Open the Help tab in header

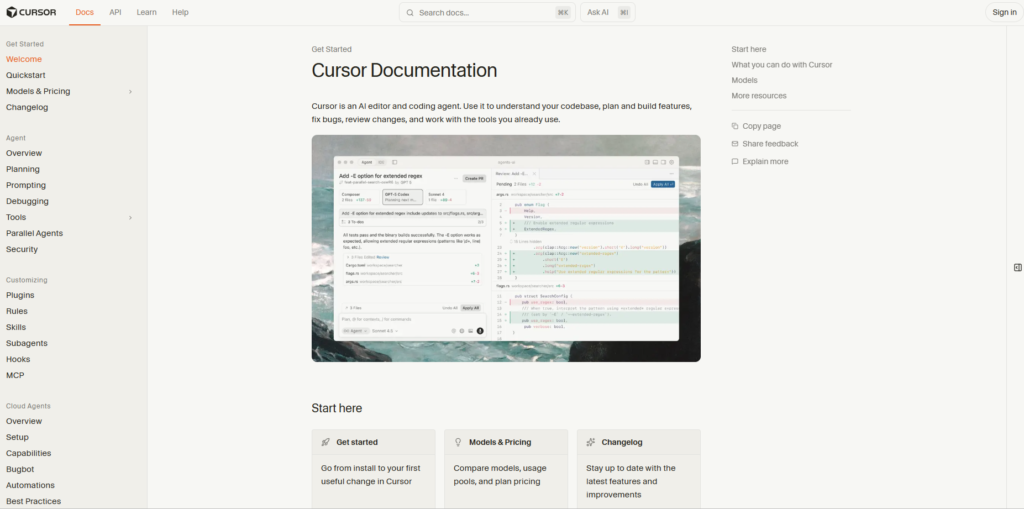(180, 12)
